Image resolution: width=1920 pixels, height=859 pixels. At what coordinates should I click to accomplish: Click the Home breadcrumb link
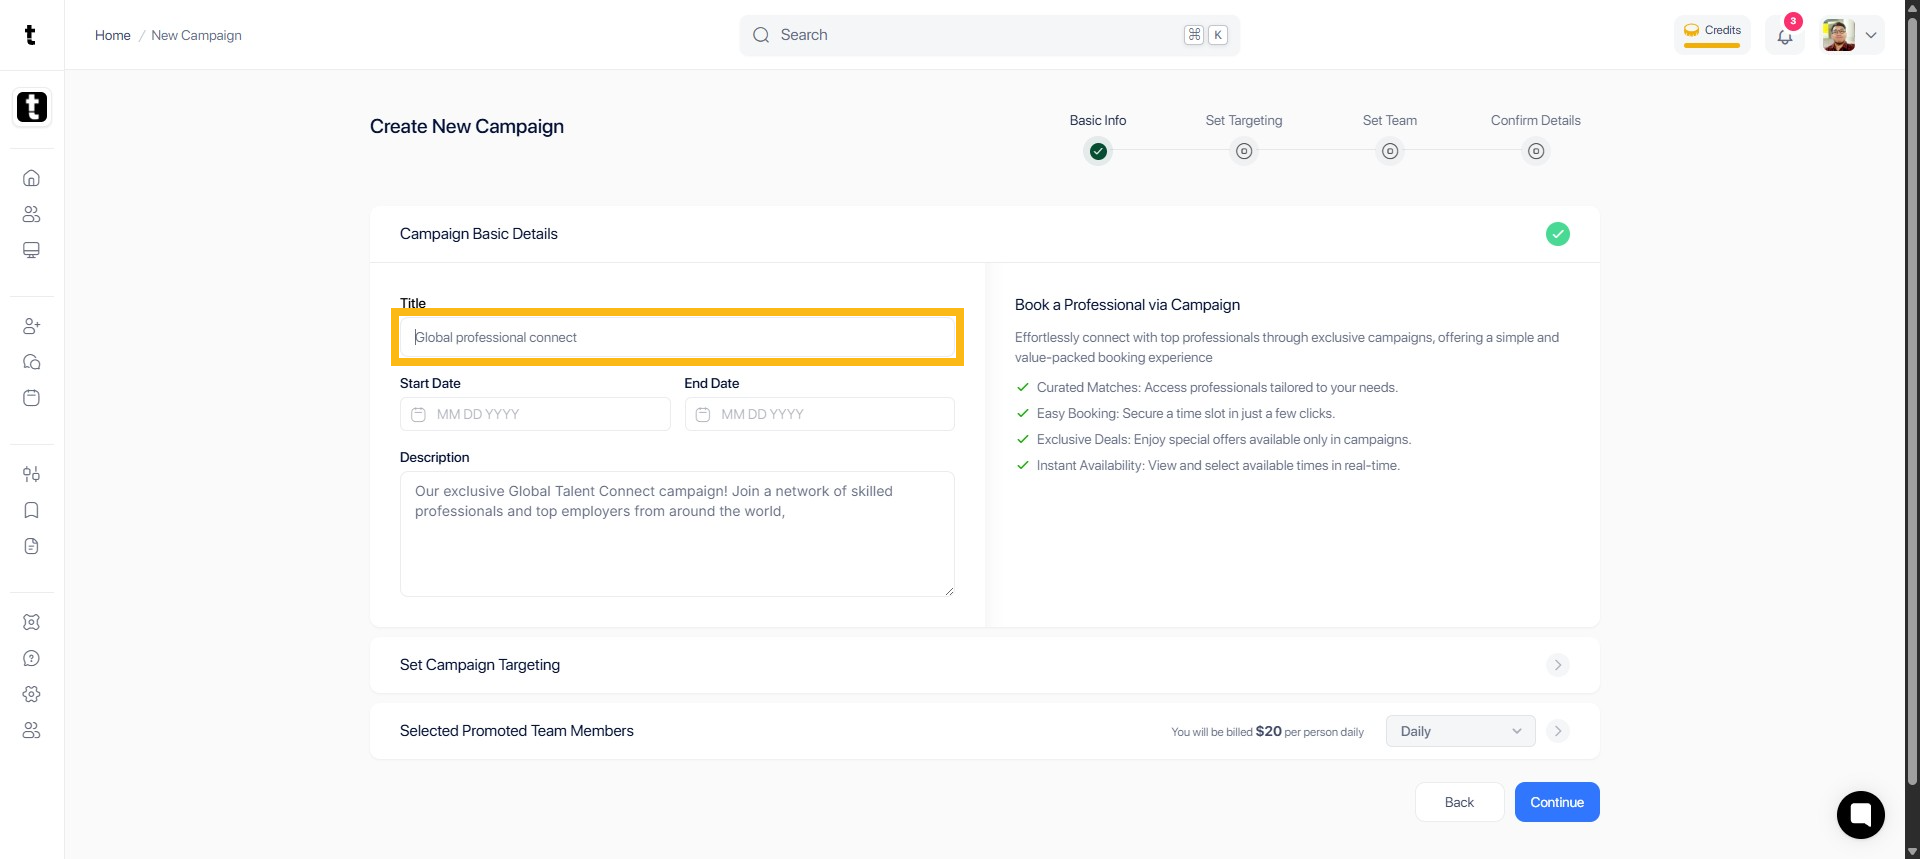(x=113, y=35)
